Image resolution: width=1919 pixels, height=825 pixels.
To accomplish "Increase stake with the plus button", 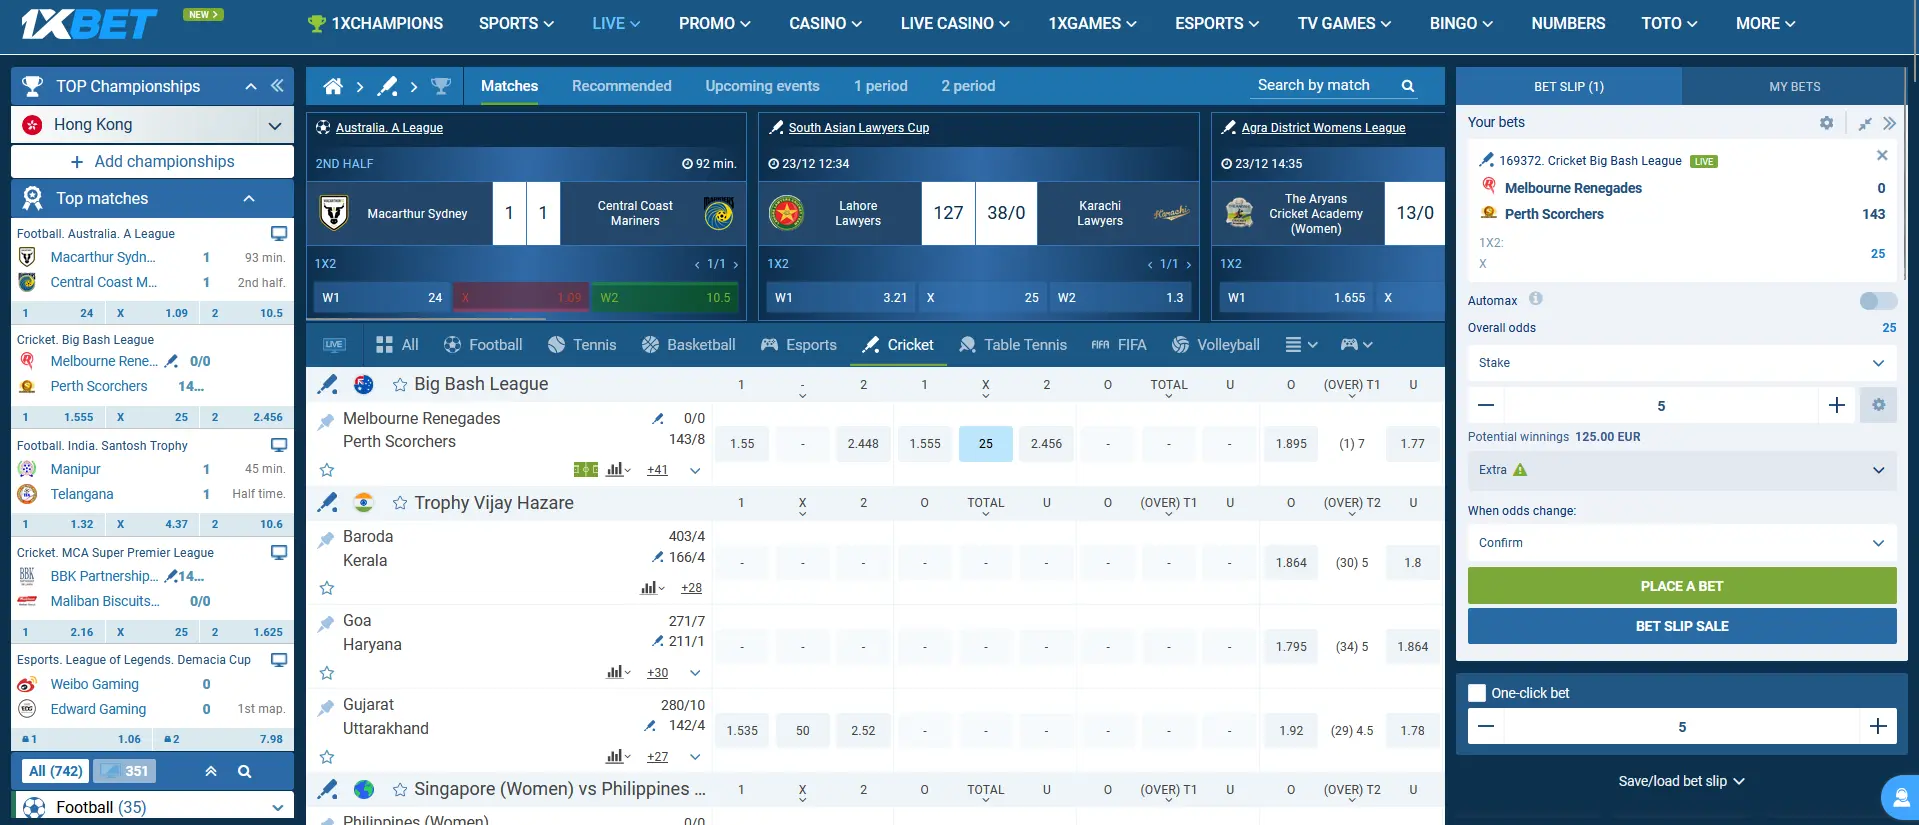I will click(x=1836, y=405).
